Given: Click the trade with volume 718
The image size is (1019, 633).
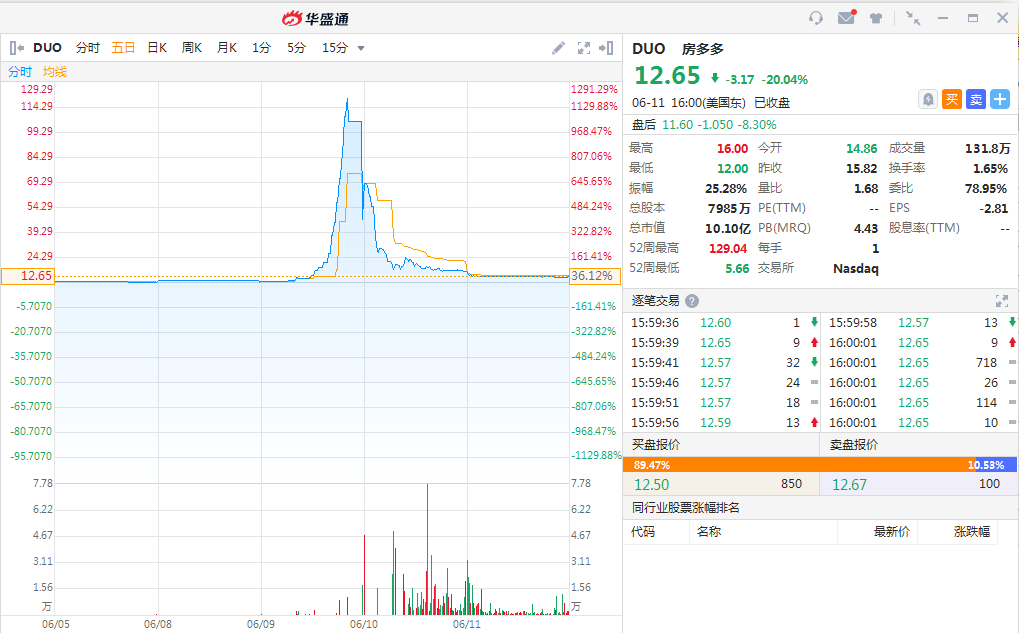Looking at the screenshot, I should (922, 363).
